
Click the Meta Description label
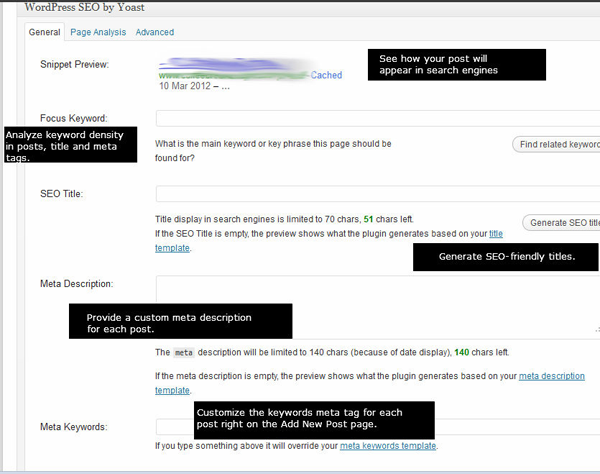77,284
